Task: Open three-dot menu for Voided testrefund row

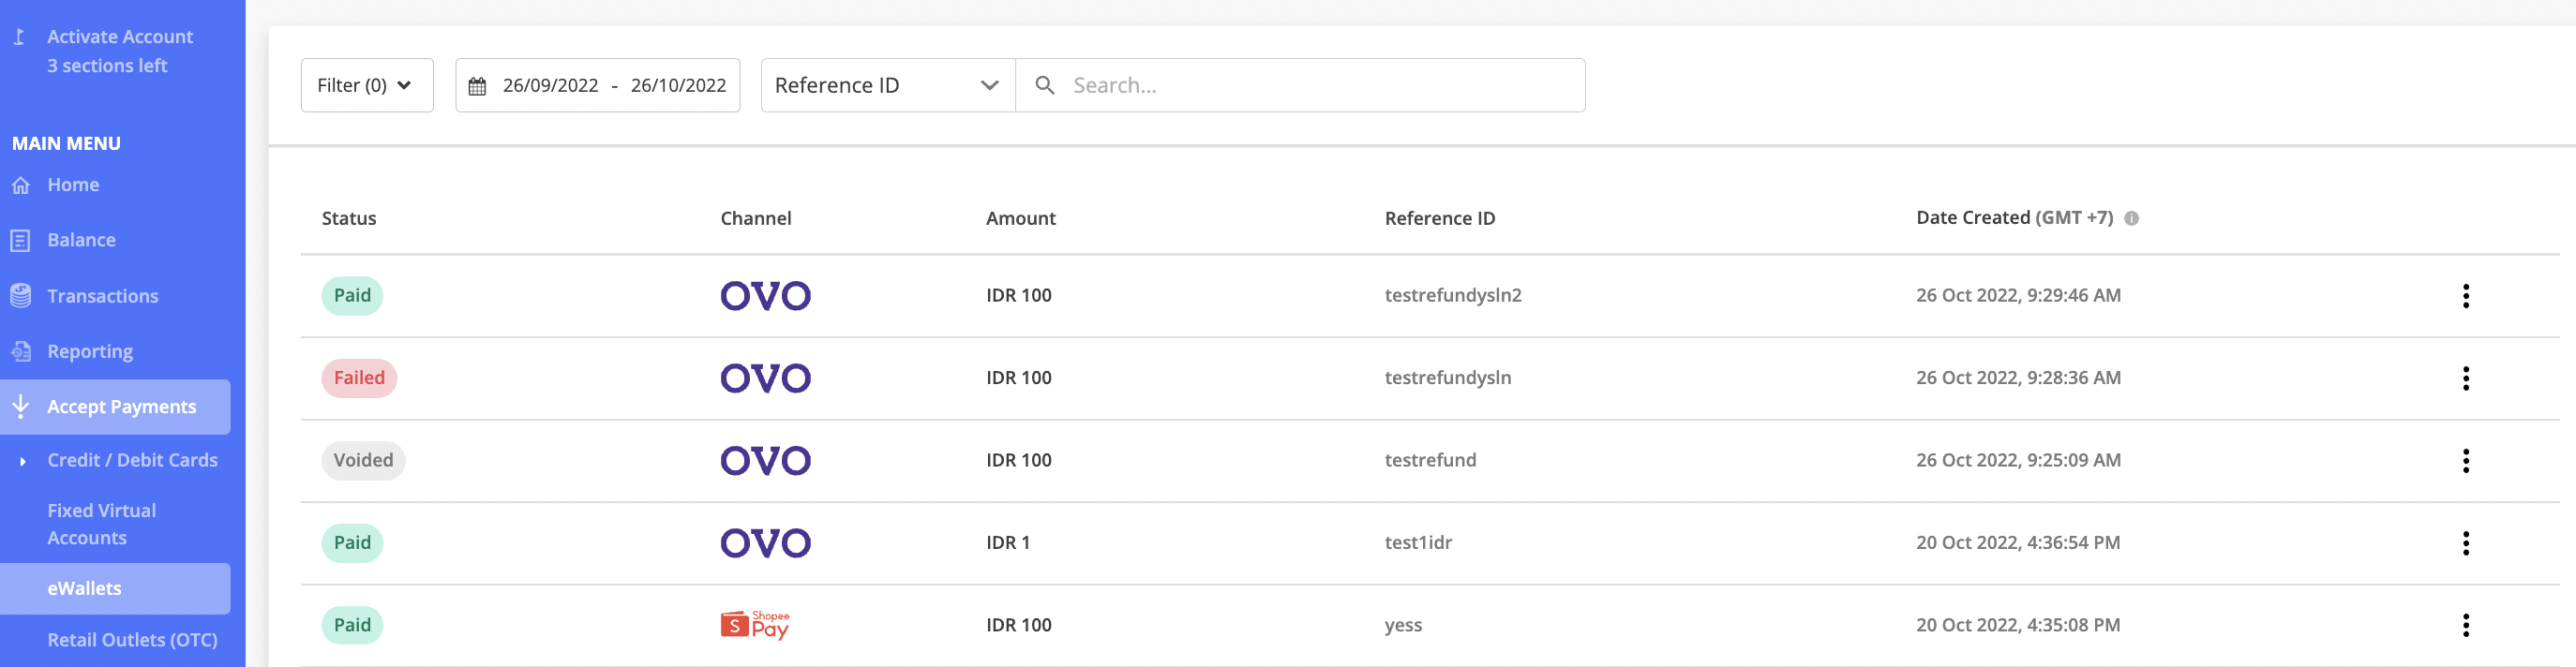Action: pos(2465,461)
